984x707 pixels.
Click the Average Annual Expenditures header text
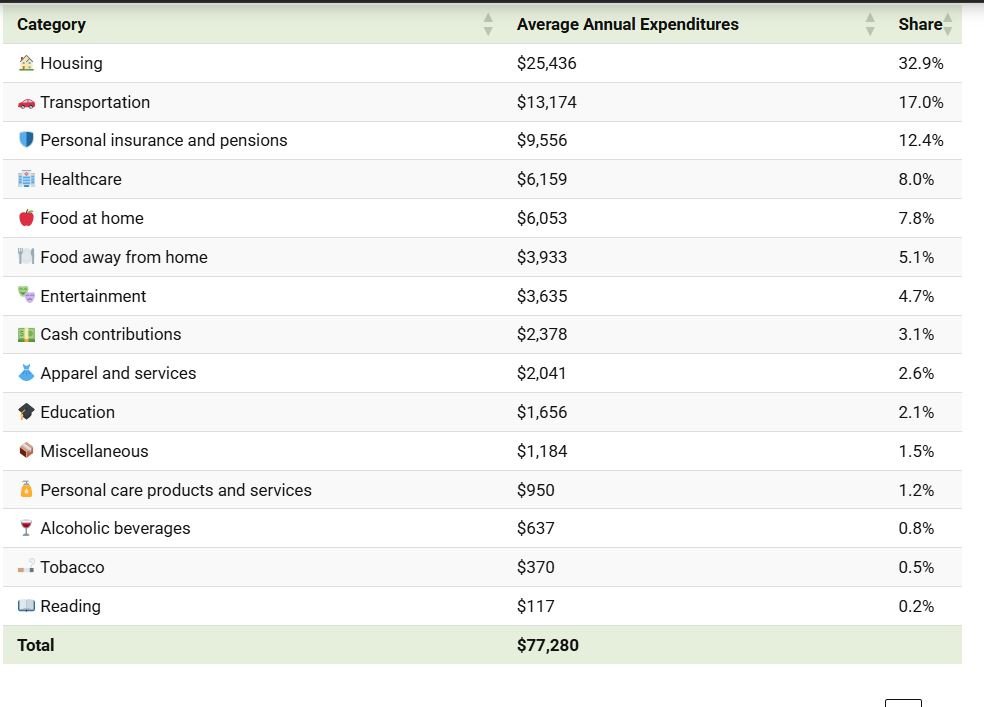(627, 24)
